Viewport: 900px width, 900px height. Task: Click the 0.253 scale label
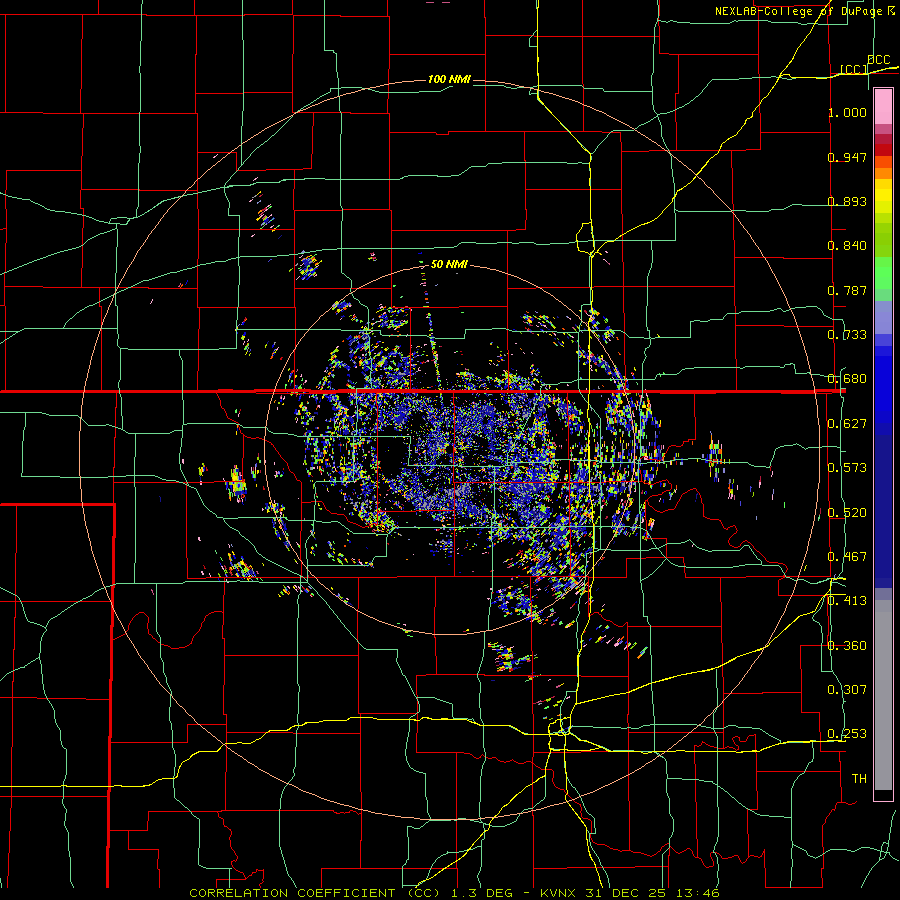[847, 734]
